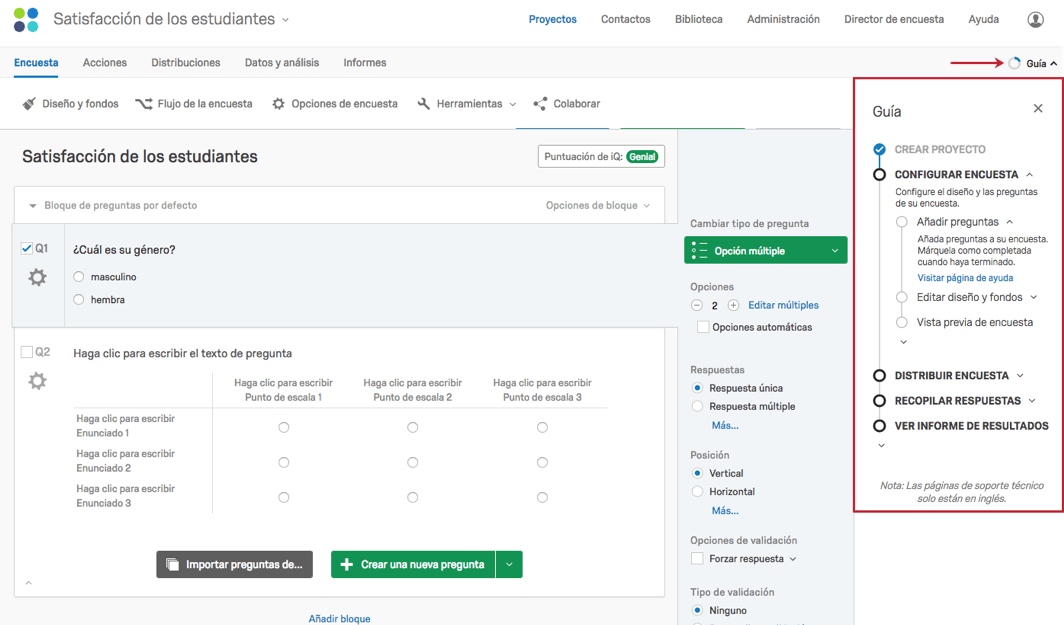The height and width of the screenshot is (625, 1064).
Task: Select Ninguno validation type radio
Action: 697,610
